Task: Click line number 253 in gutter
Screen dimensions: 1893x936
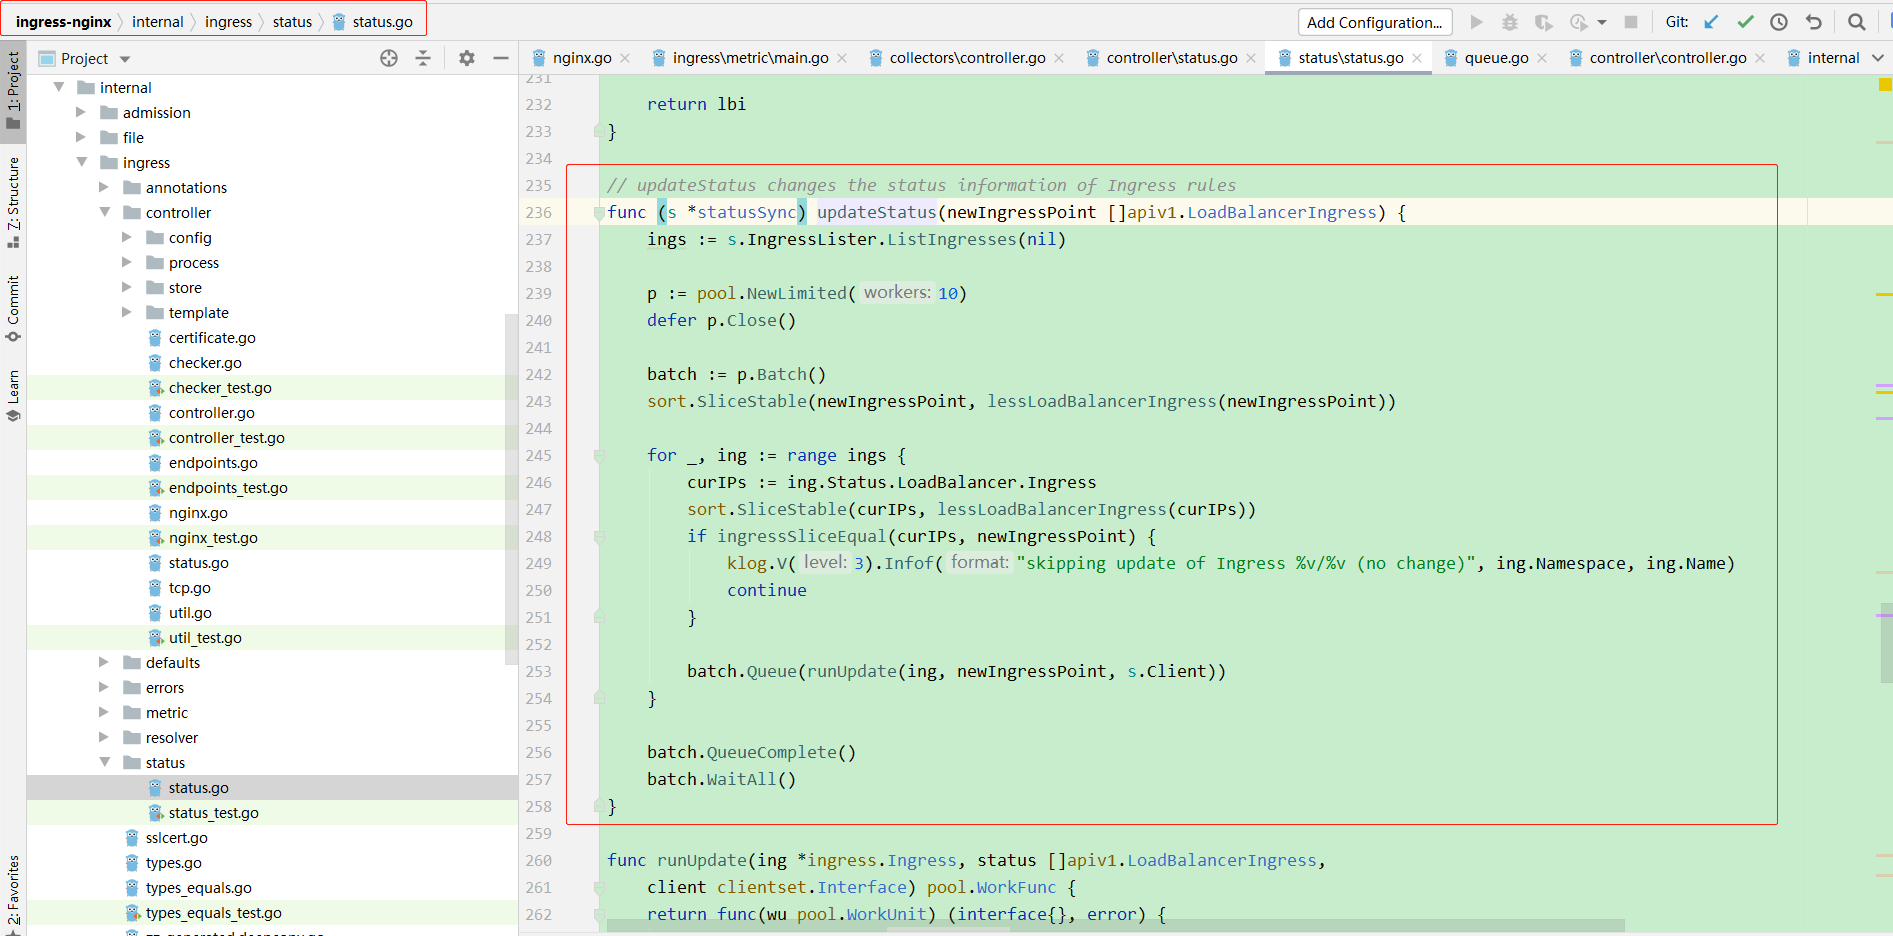Action: coord(539,671)
